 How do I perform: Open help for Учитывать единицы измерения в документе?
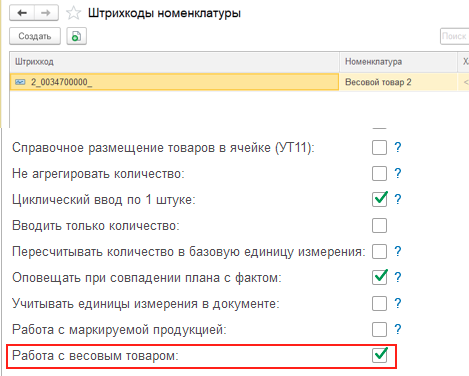[x=398, y=303]
